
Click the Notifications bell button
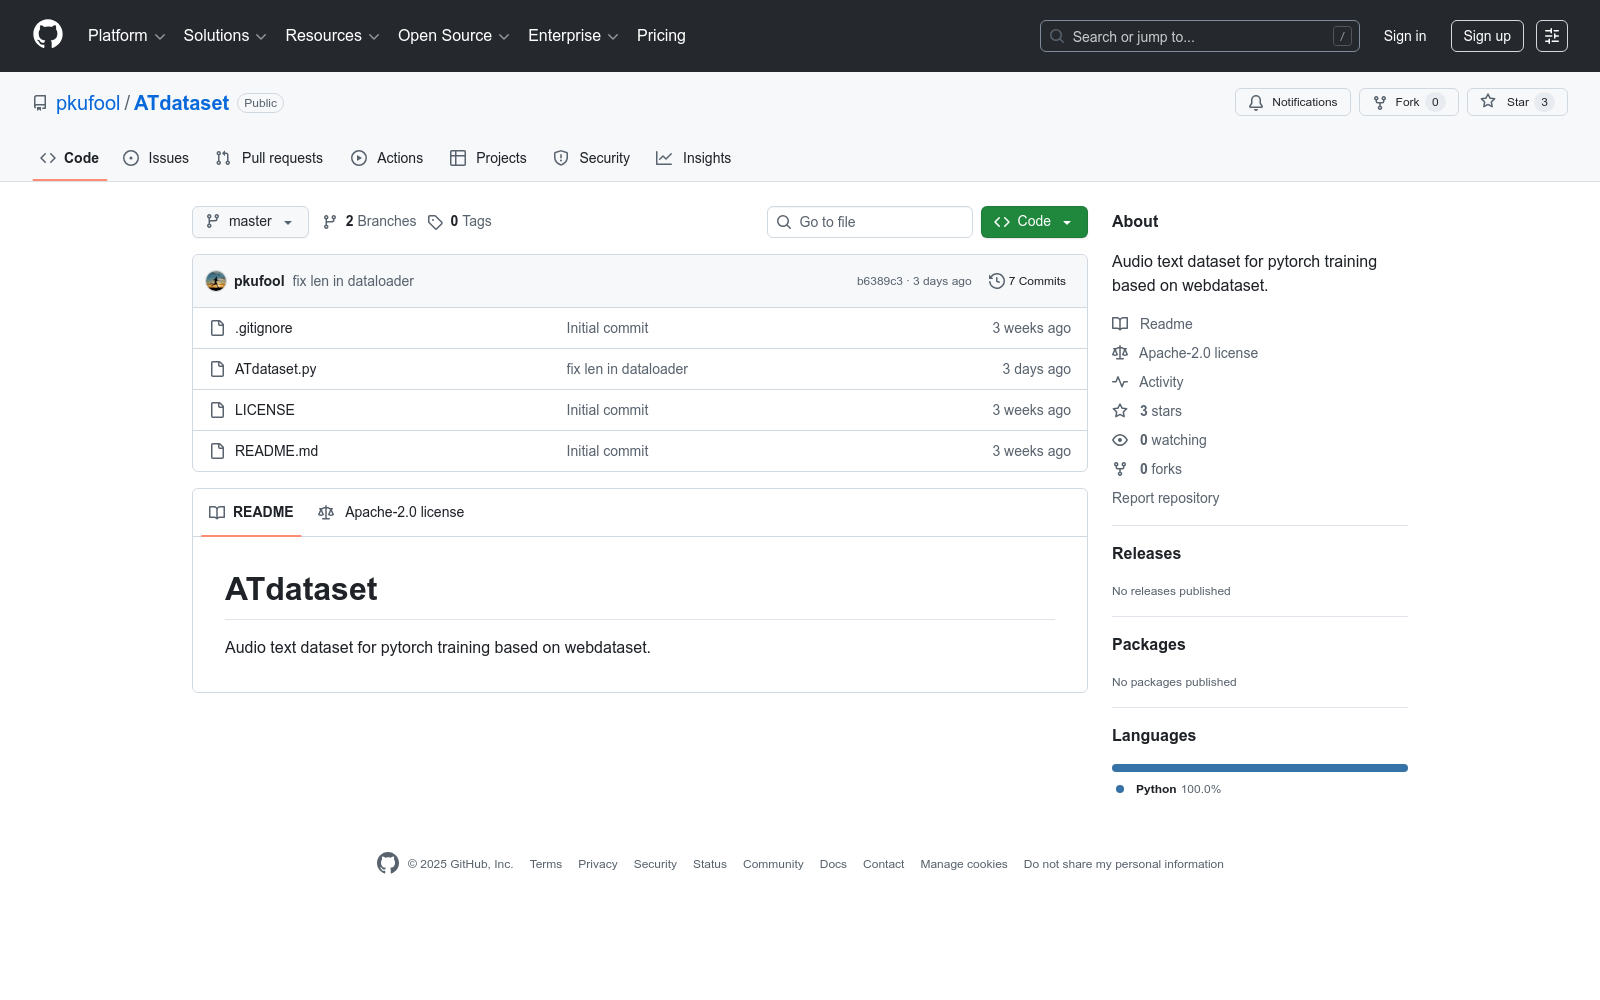click(1293, 102)
